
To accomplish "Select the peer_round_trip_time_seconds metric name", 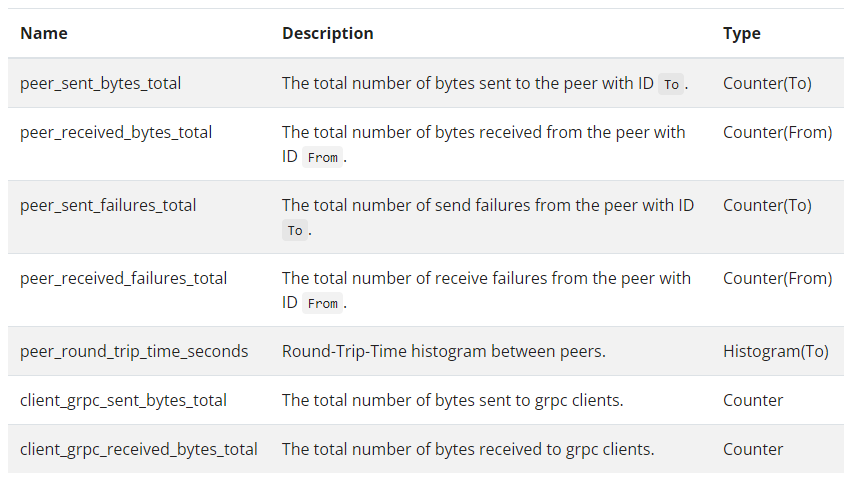I will [x=134, y=351].
